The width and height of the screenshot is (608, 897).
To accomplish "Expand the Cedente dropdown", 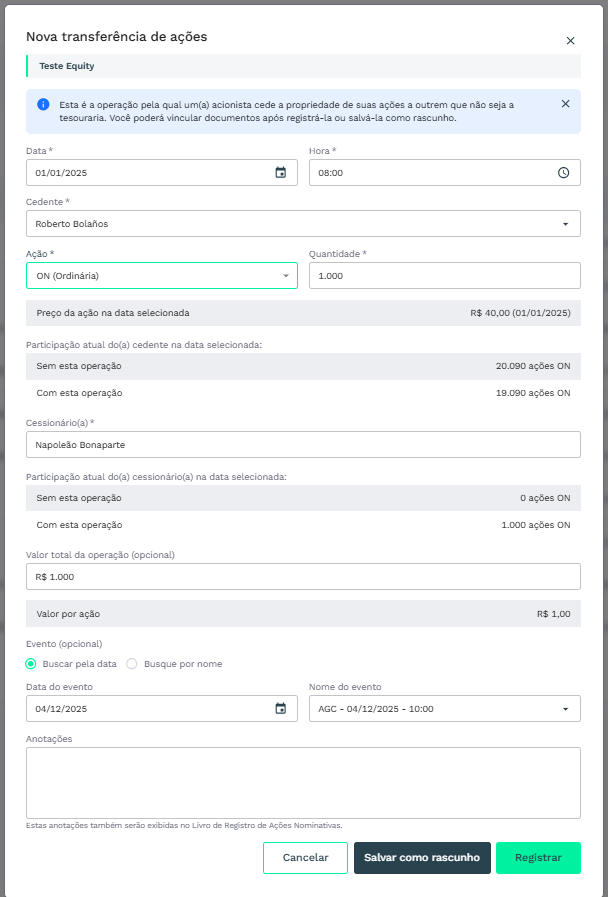I will tap(564, 224).
